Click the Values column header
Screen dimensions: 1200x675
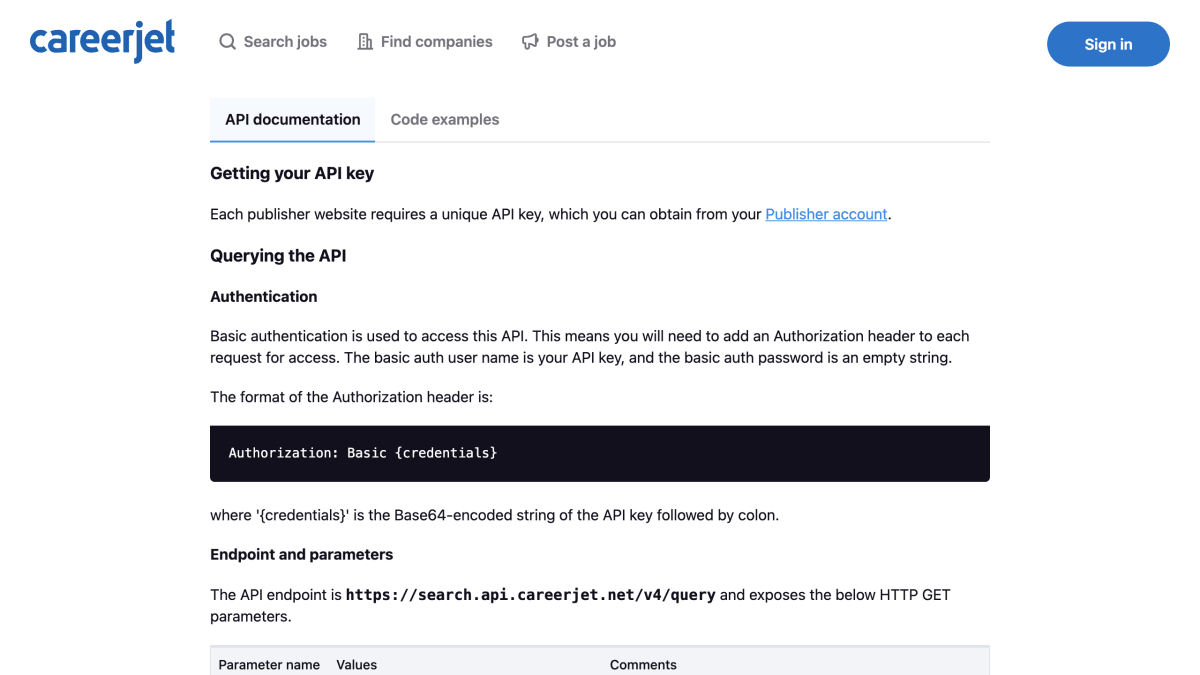pos(357,665)
